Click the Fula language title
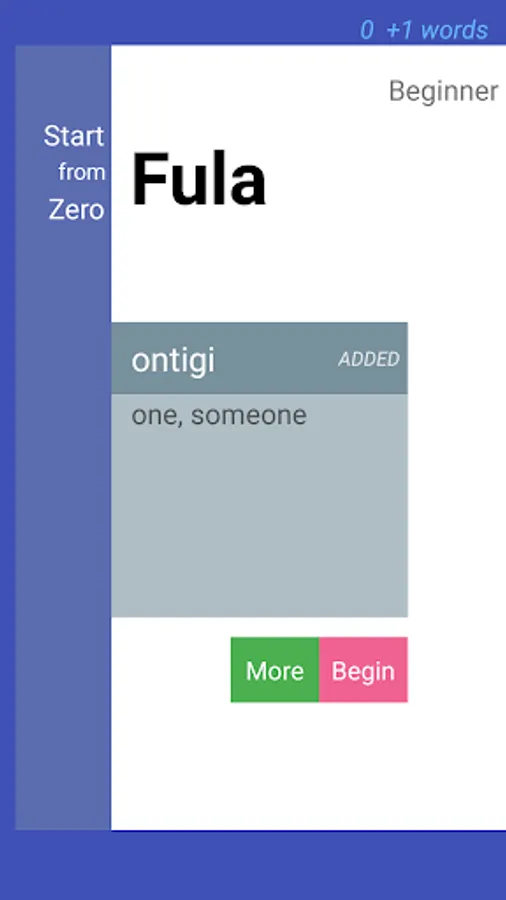The height and width of the screenshot is (900, 506). (198, 179)
